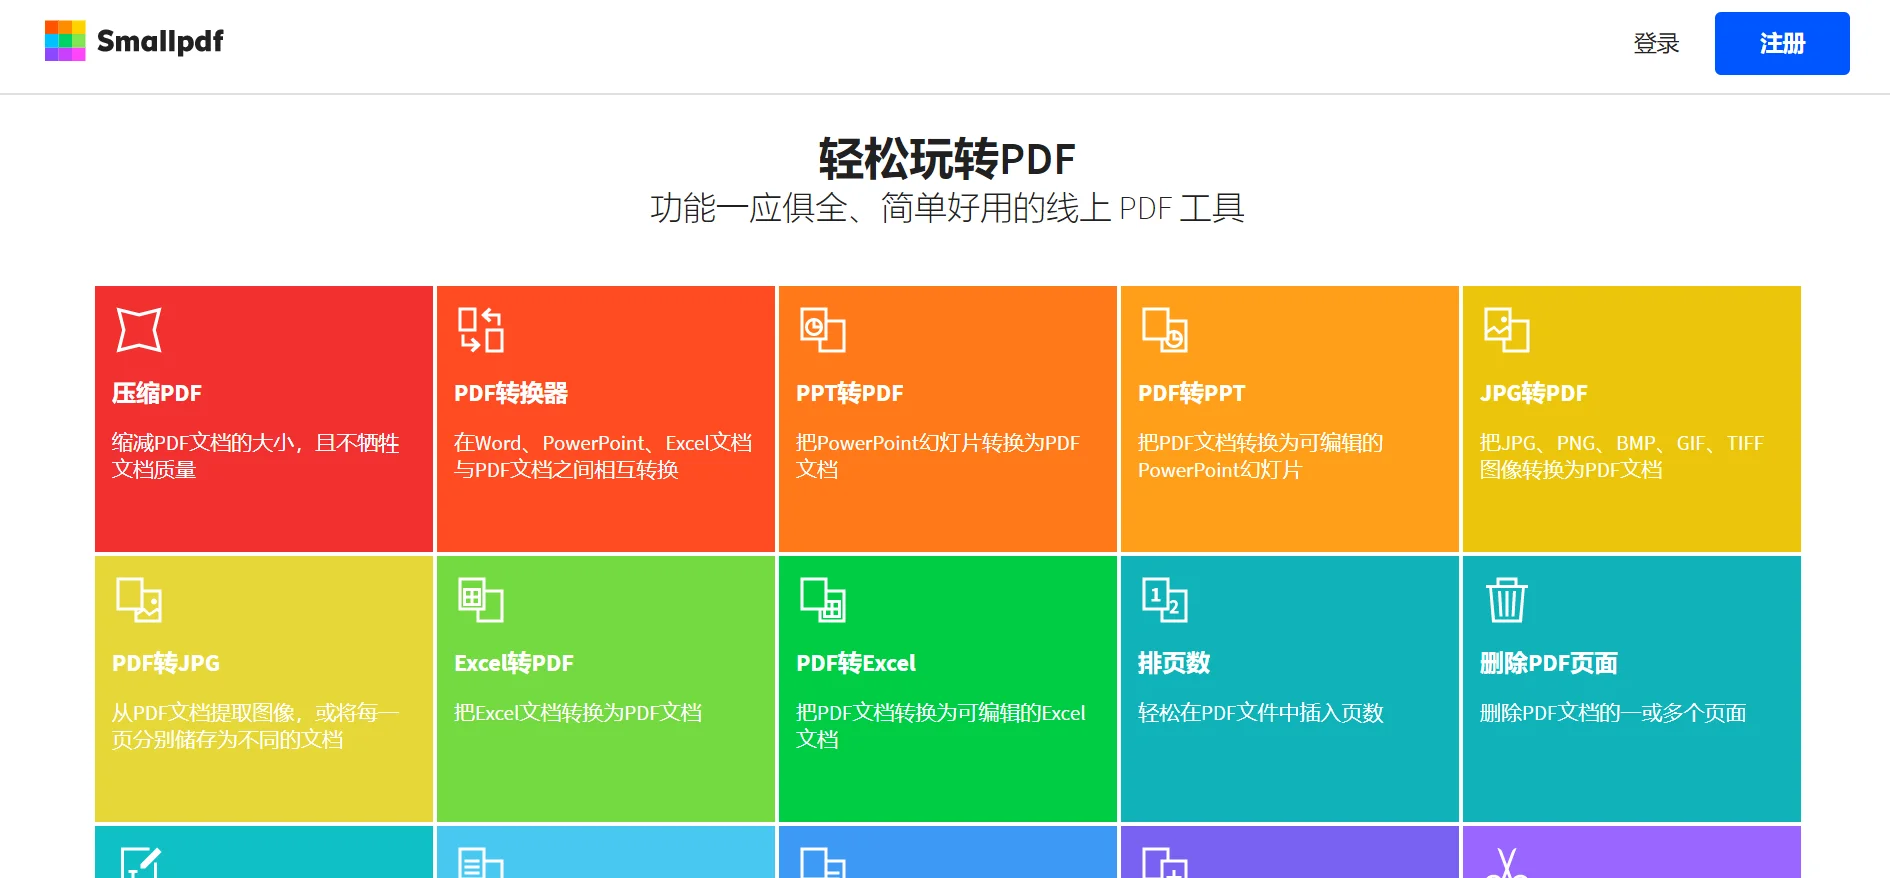The width and height of the screenshot is (1890, 878).
Task: Open the Excel转PDF title
Action: click(514, 663)
